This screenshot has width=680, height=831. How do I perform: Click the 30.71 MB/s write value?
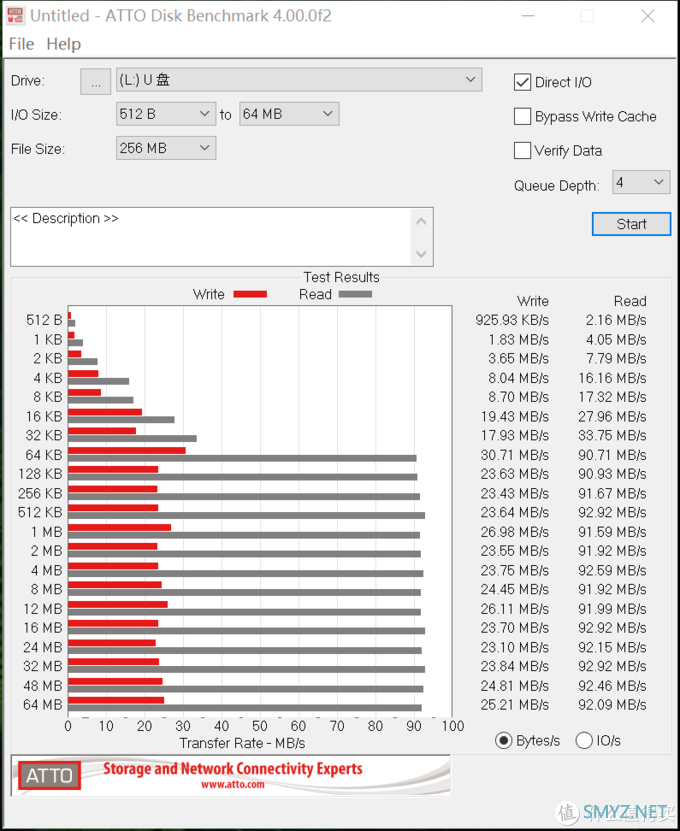515,455
